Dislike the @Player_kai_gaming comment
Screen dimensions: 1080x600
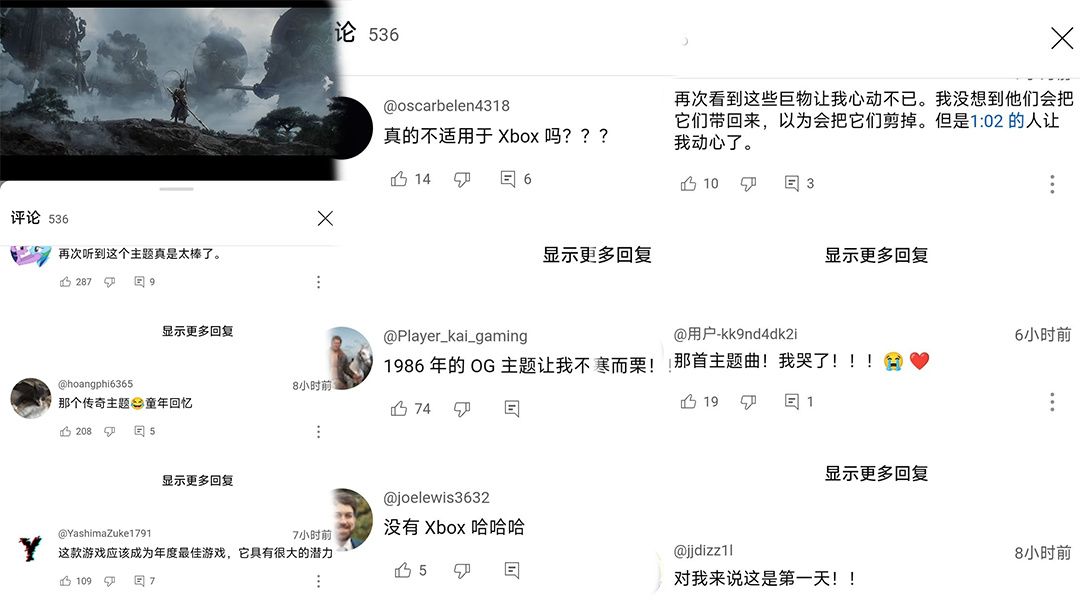462,409
